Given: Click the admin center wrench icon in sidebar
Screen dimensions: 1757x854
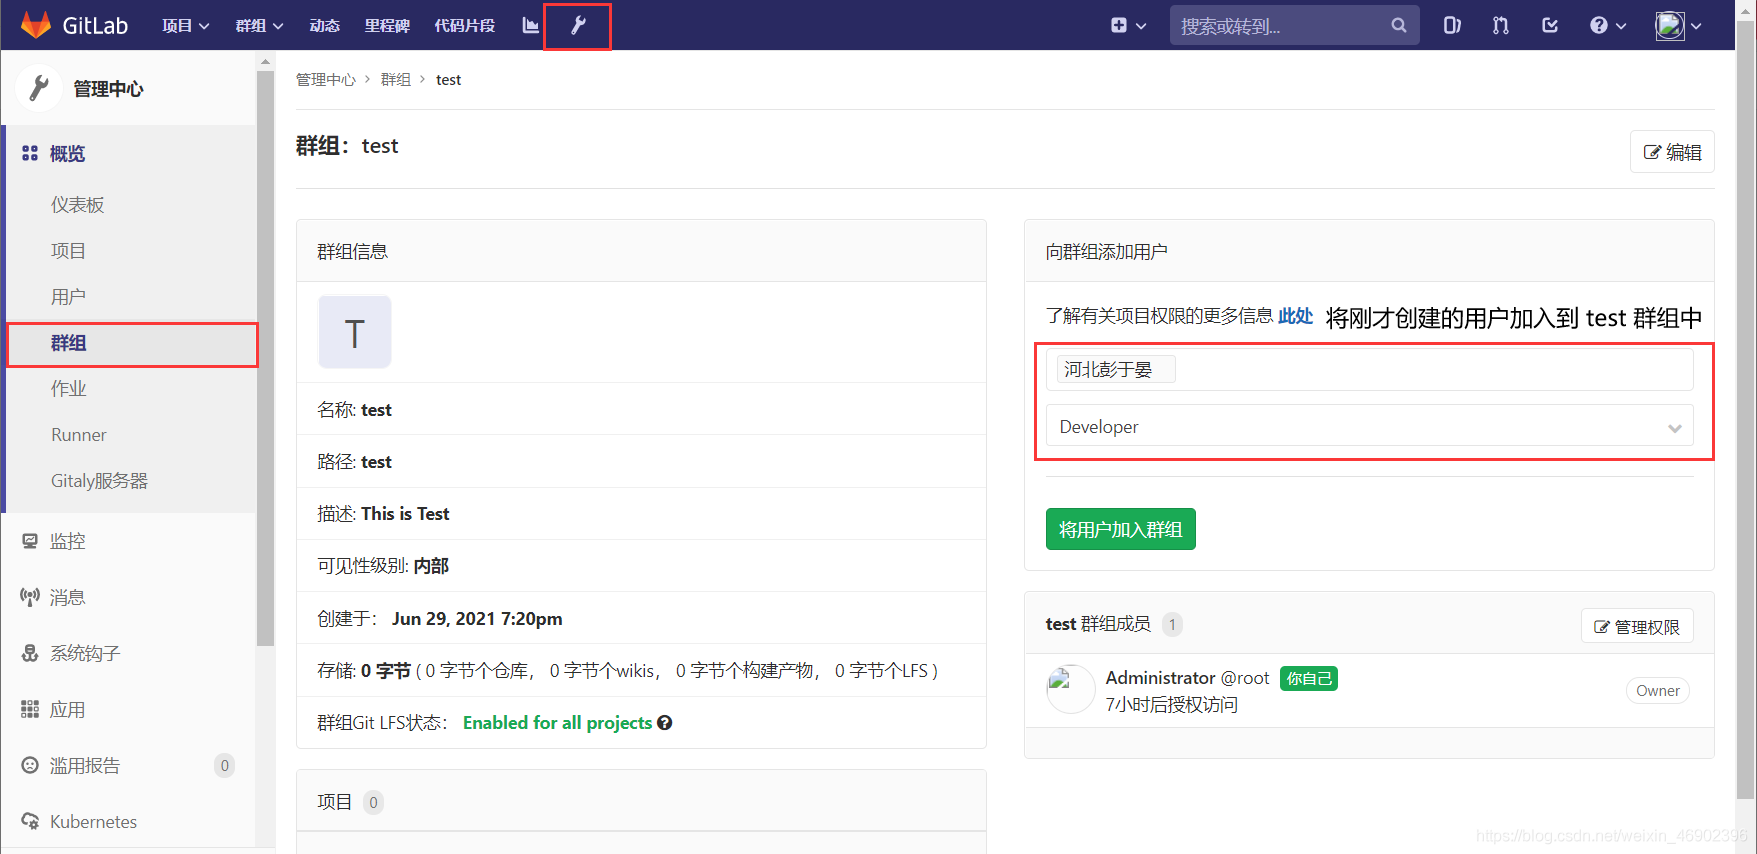Looking at the screenshot, I should point(39,88).
